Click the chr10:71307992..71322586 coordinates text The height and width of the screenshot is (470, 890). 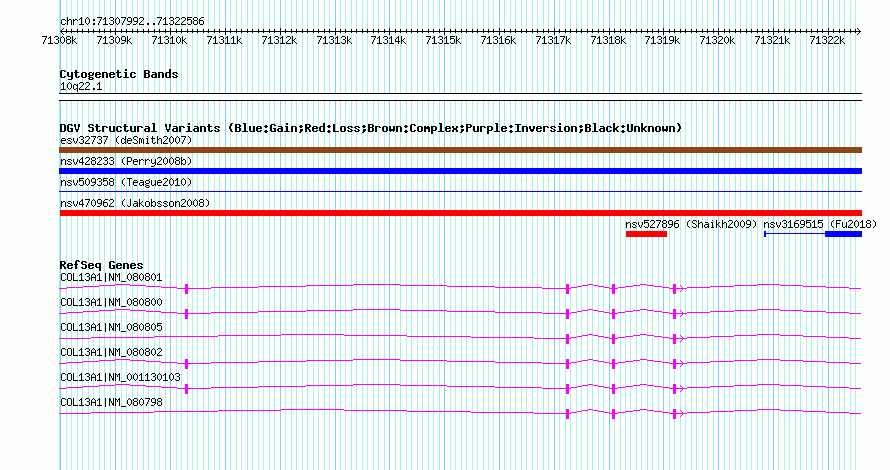pyautogui.click(x=132, y=22)
